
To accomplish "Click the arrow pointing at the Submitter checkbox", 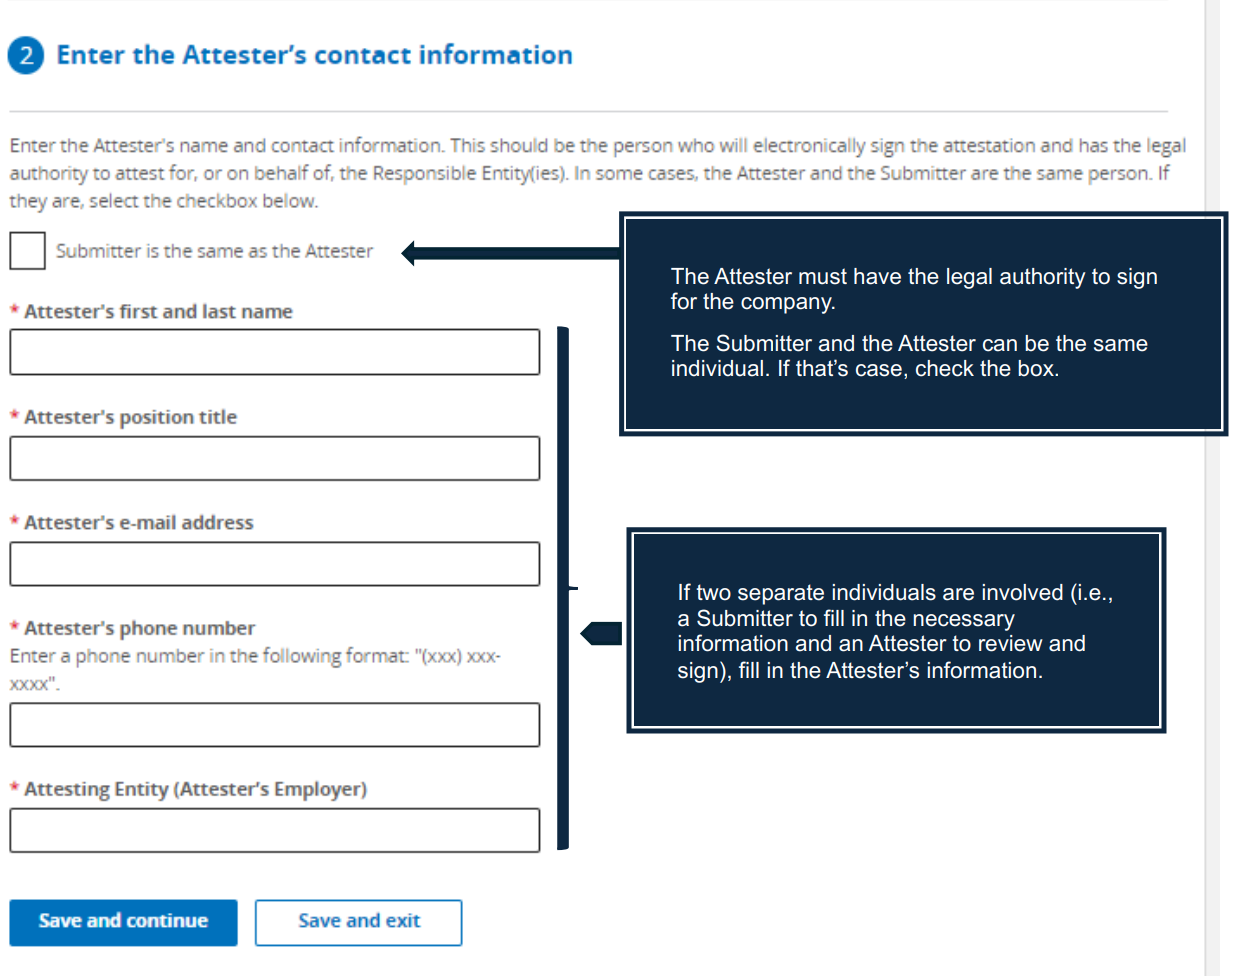I will pyautogui.click(x=510, y=252).
